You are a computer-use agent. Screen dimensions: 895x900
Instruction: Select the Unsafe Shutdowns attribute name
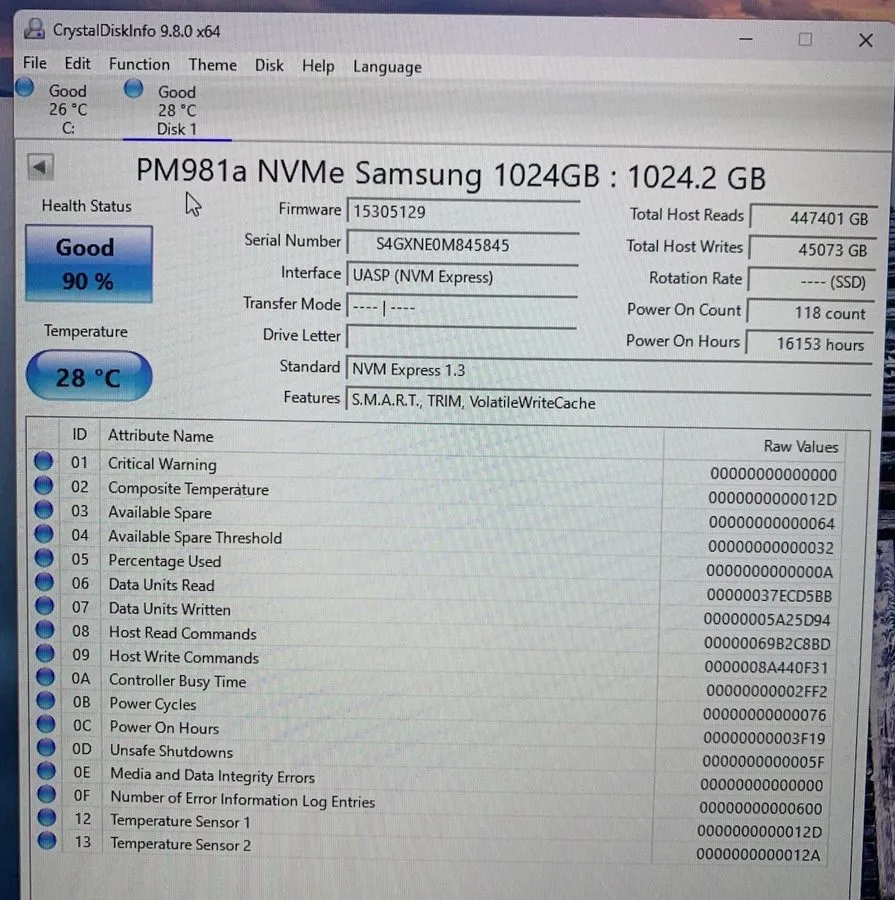(x=172, y=751)
